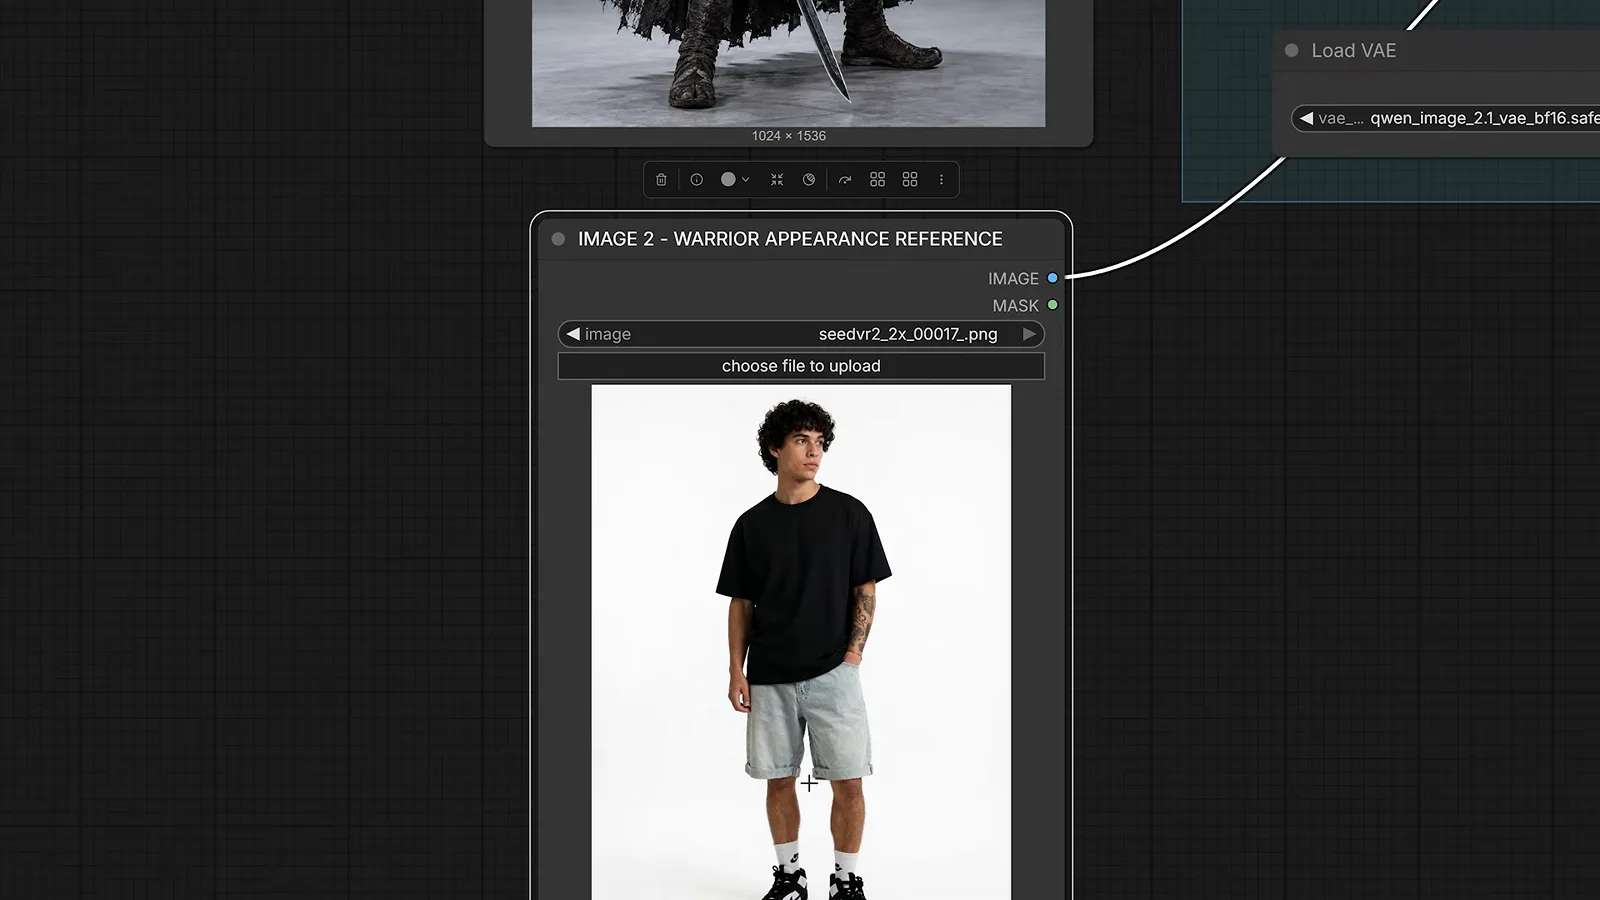Click the 1024 × 1536 size label
The height and width of the screenshot is (900, 1600).
pos(789,136)
